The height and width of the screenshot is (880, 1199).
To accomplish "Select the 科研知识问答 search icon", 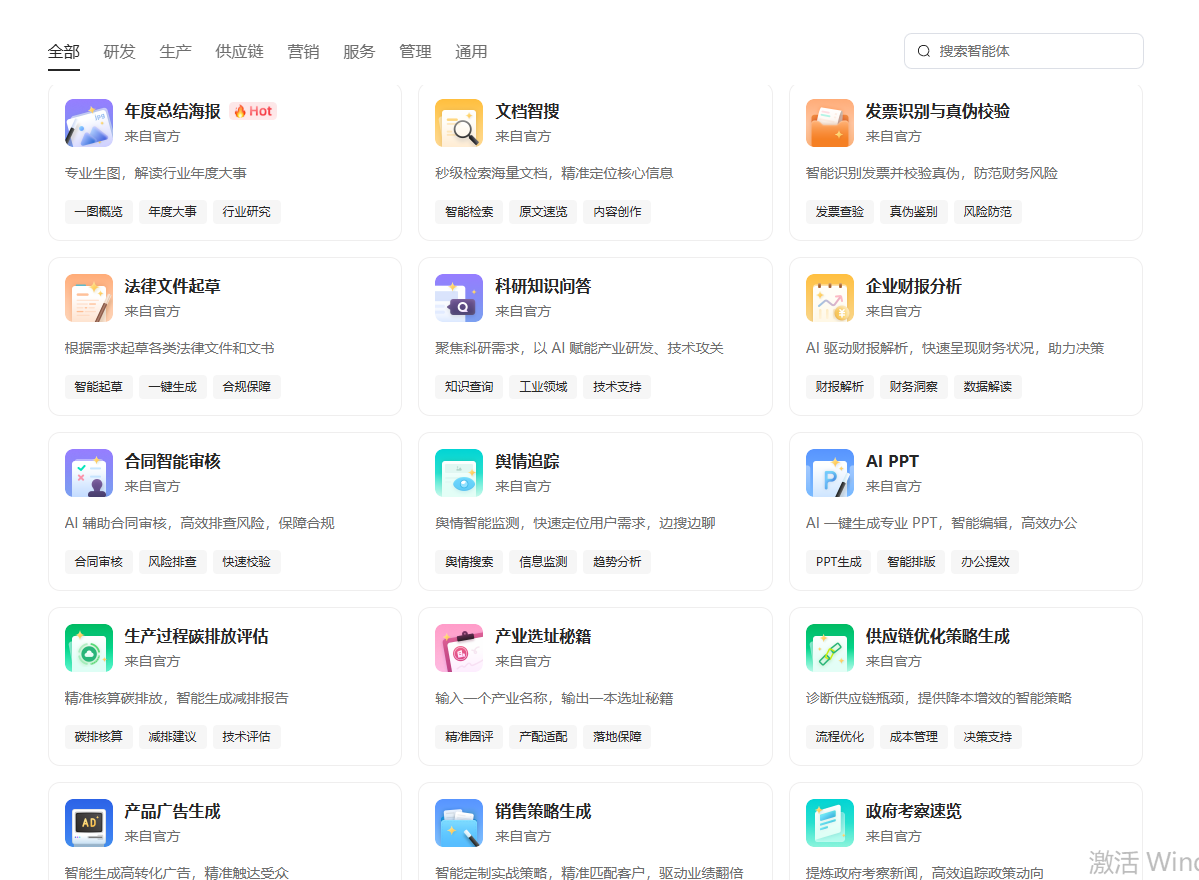I will click(458, 297).
